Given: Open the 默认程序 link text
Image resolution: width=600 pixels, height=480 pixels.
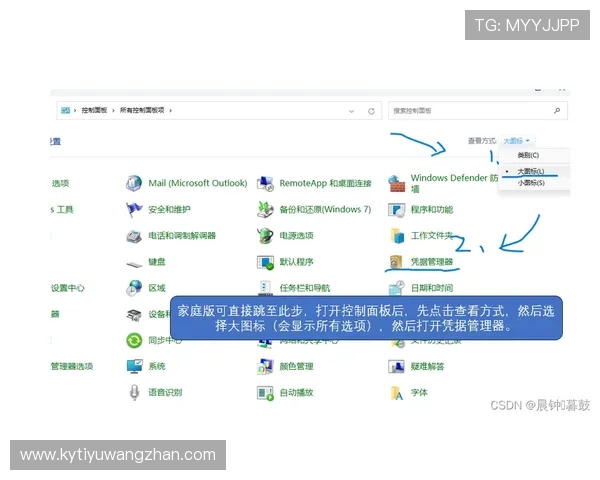Looking at the screenshot, I should tap(296, 262).
